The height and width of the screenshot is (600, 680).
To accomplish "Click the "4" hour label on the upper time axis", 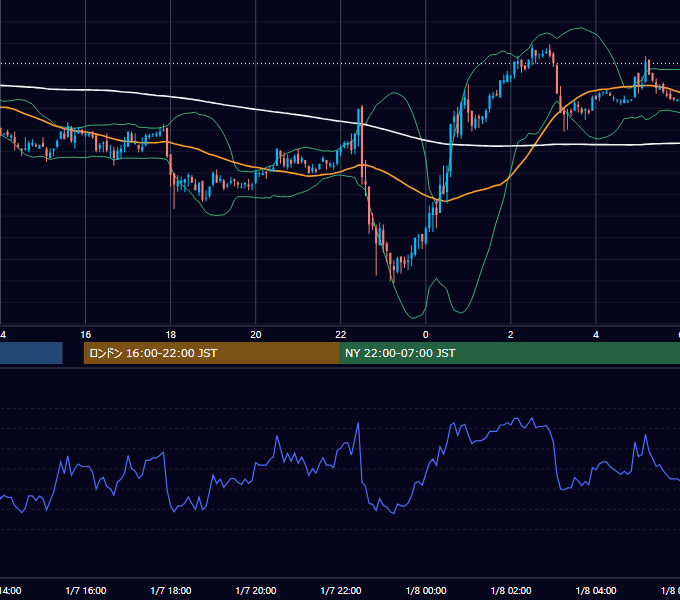I will (x=596, y=335).
